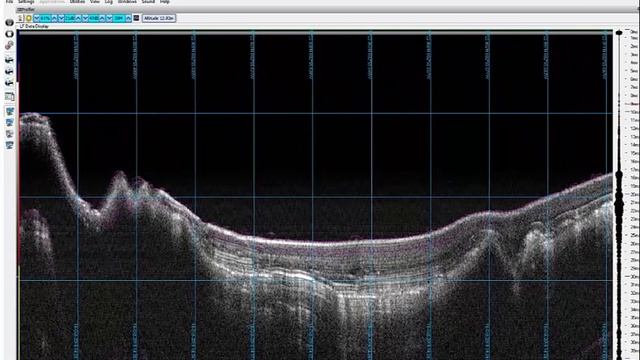640x360 pixels.
Task: Increase the first cyan toolbar value
Action: click(54, 18)
